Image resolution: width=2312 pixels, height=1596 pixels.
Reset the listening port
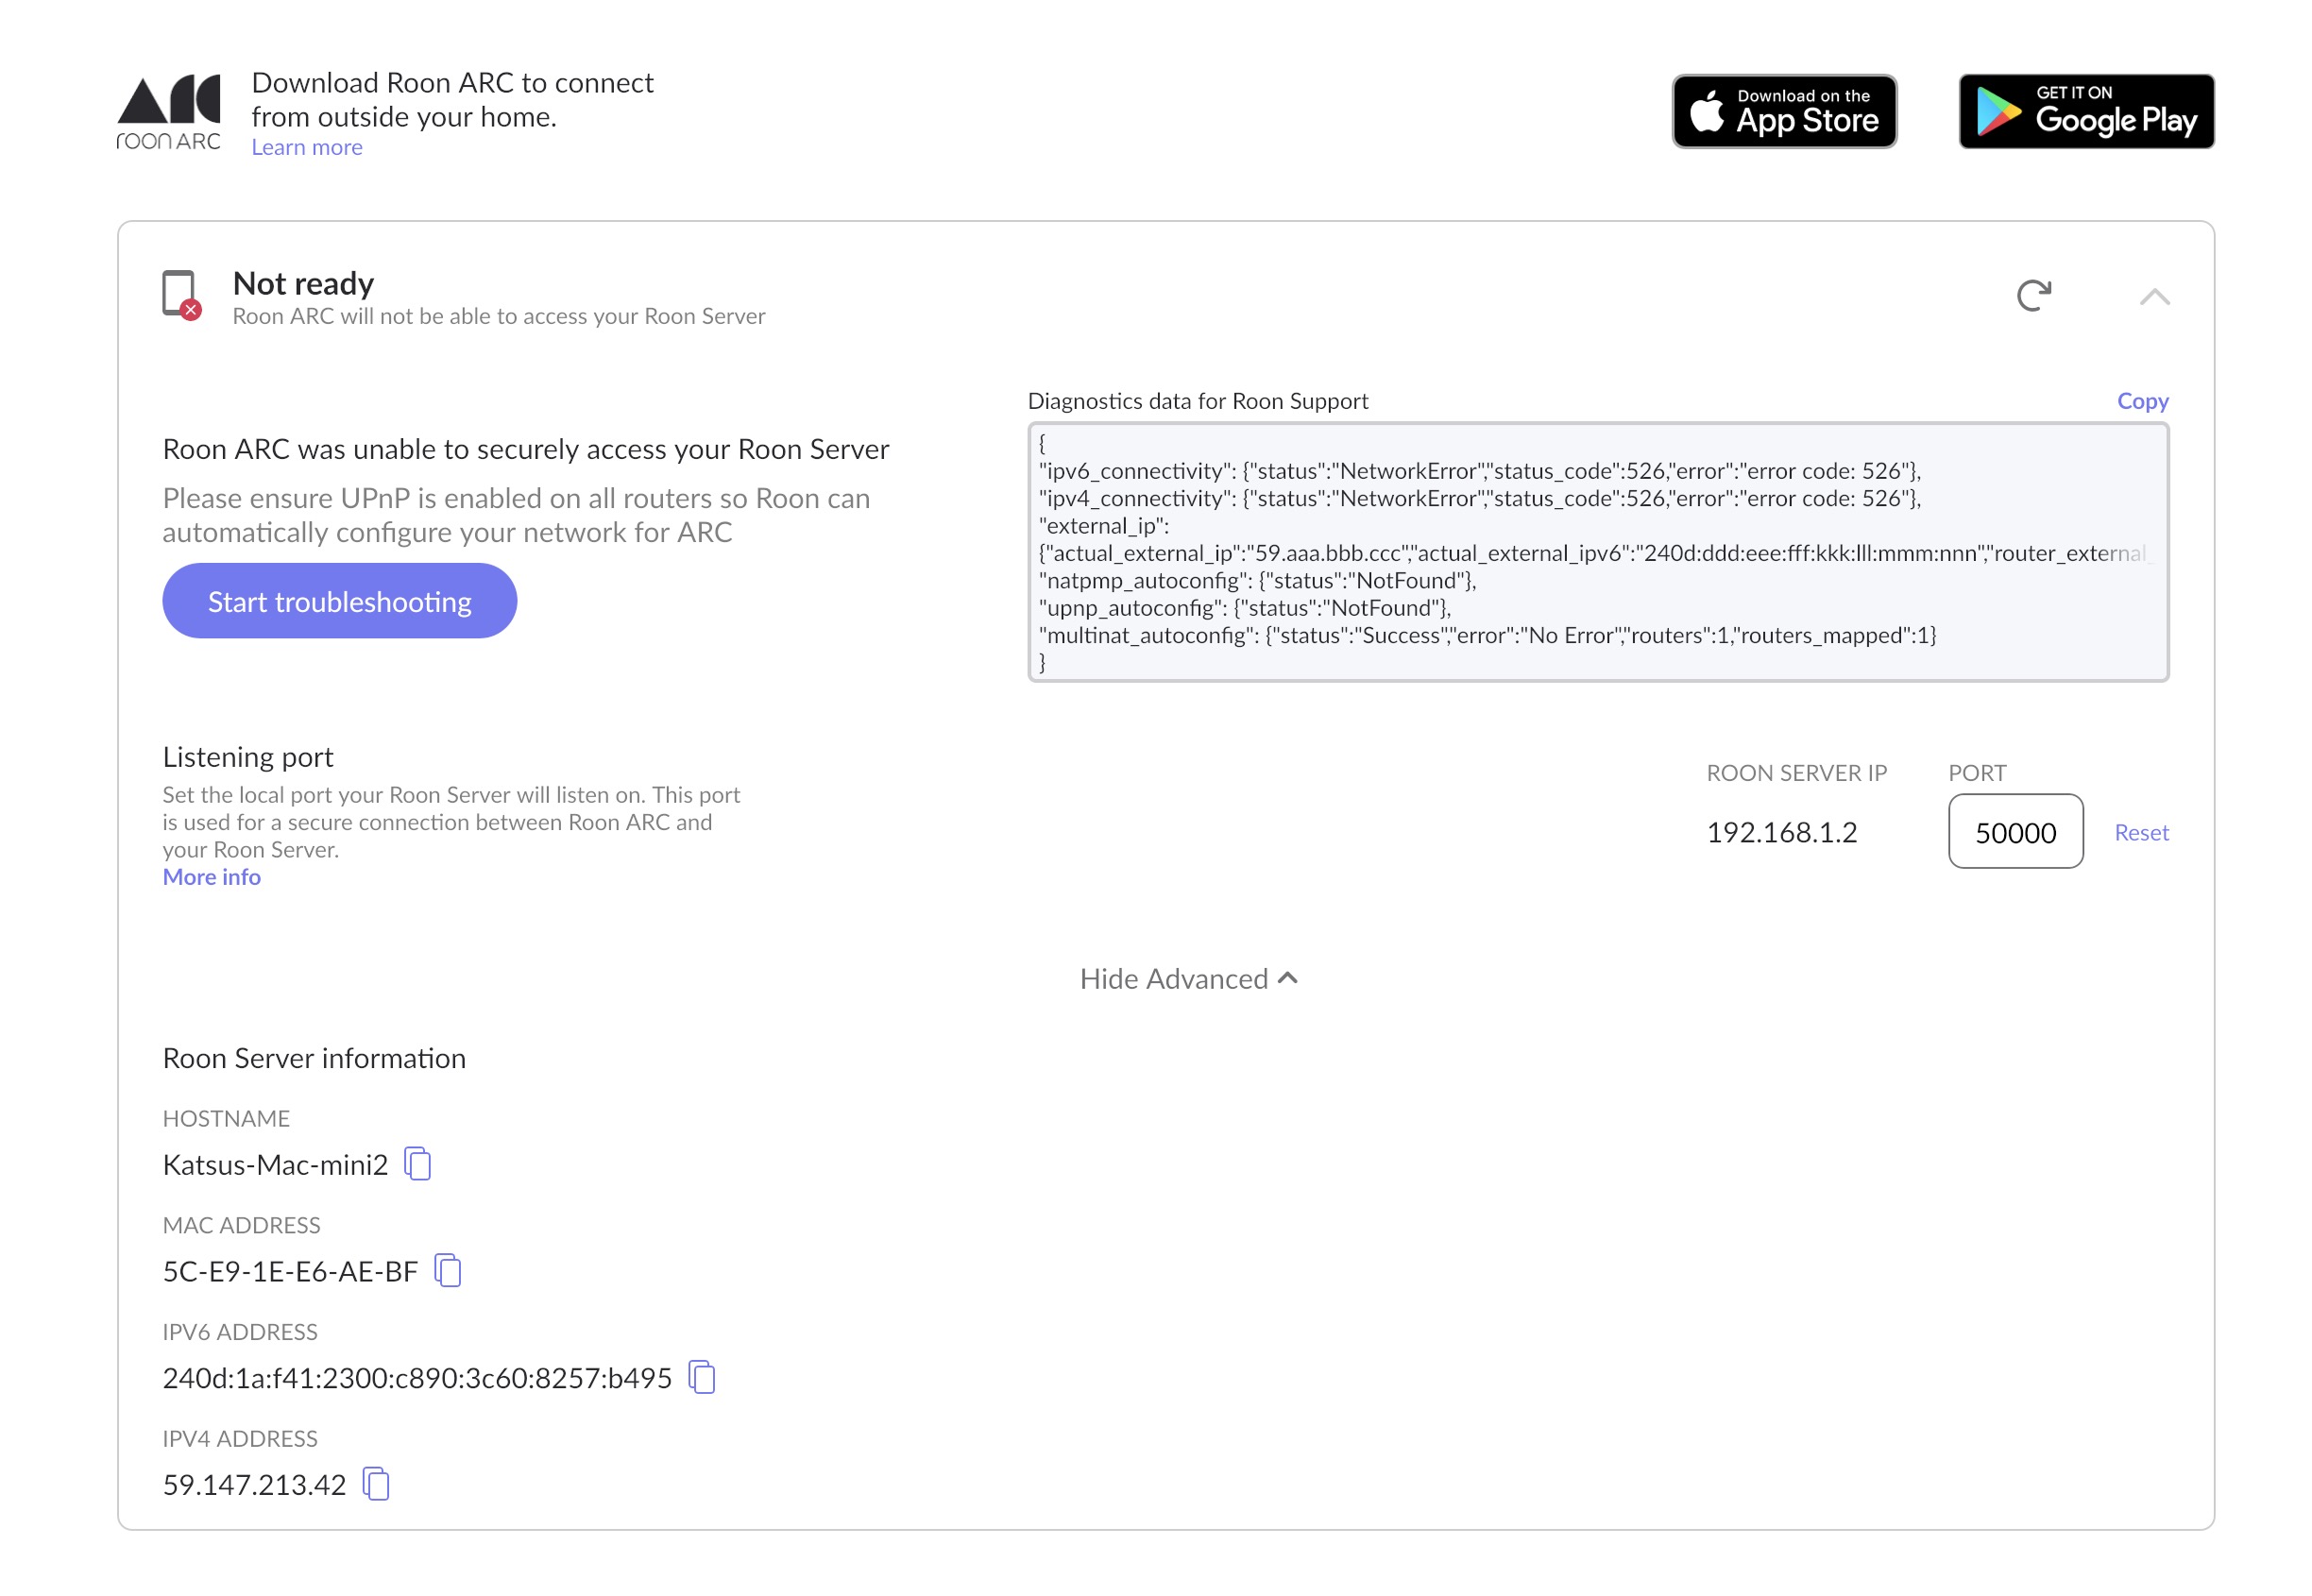pyautogui.click(x=2141, y=832)
